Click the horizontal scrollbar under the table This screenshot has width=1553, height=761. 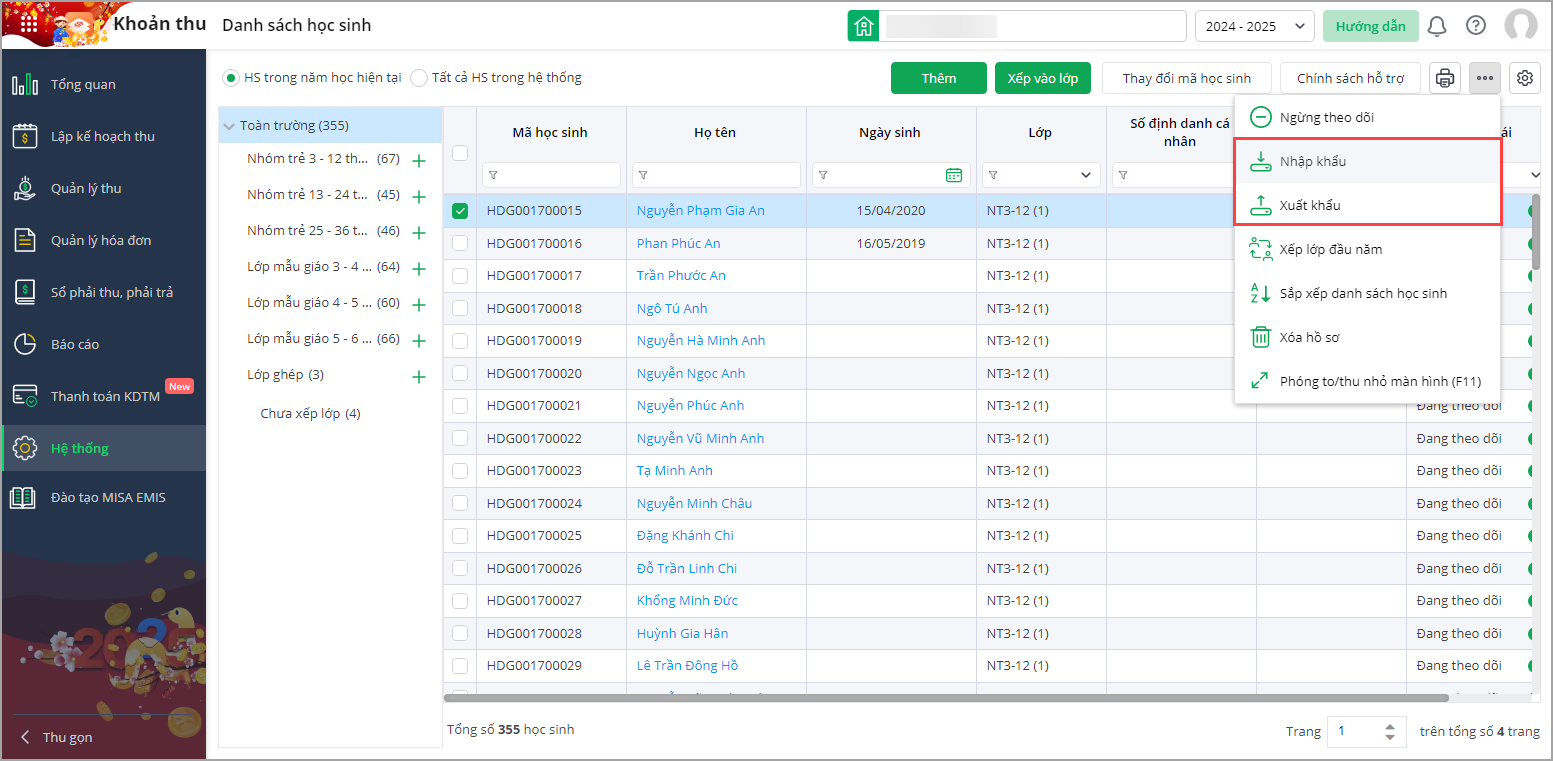945,698
